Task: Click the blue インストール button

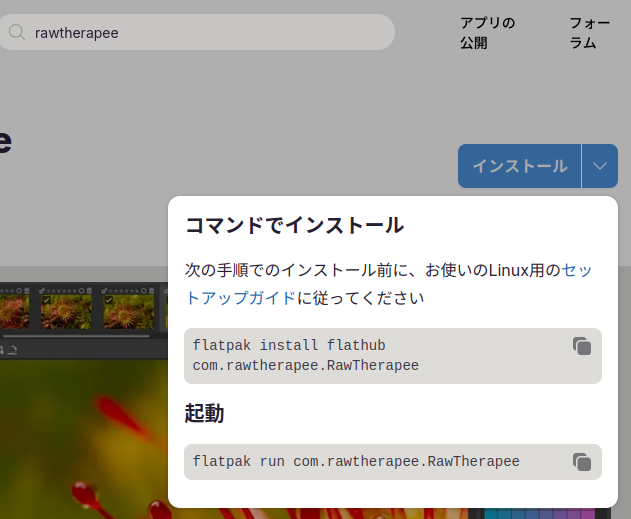Action: click(x=519, y=166)
